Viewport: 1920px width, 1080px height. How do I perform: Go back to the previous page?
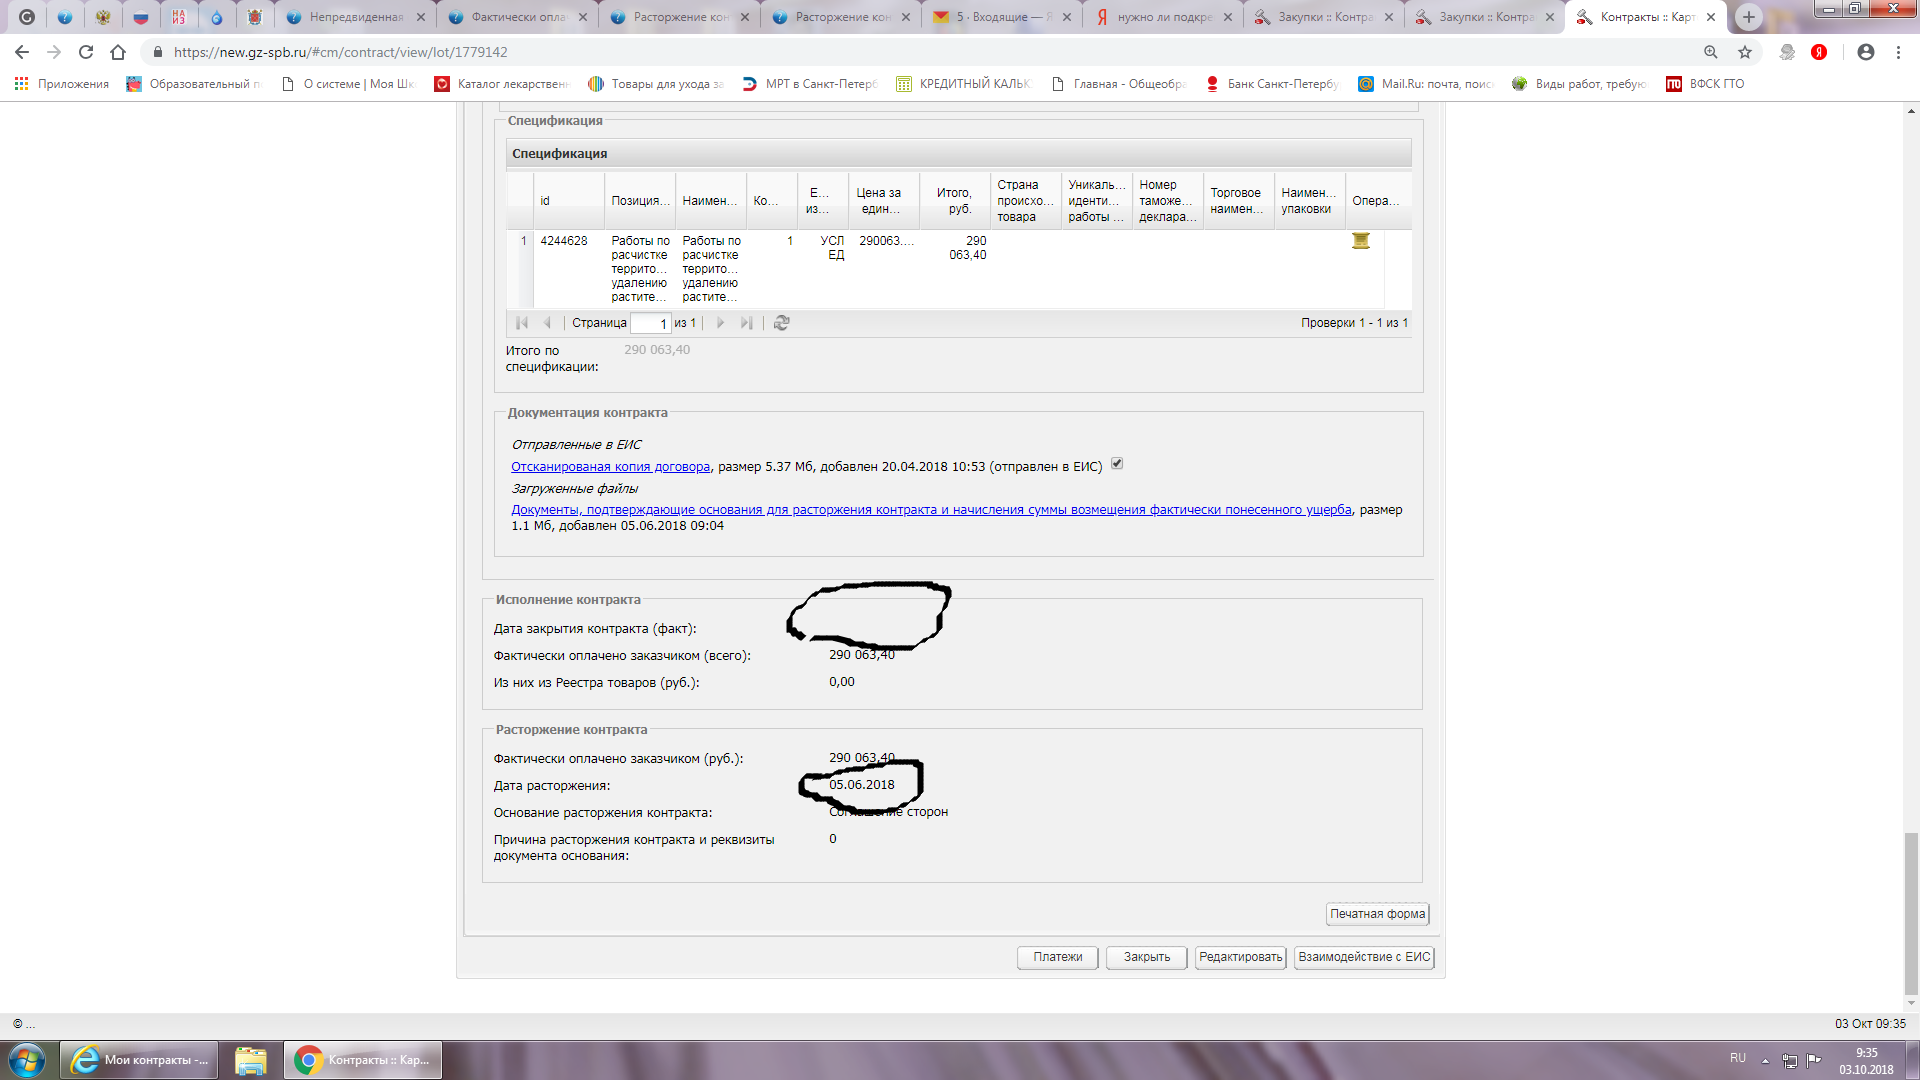click(22, 52)
